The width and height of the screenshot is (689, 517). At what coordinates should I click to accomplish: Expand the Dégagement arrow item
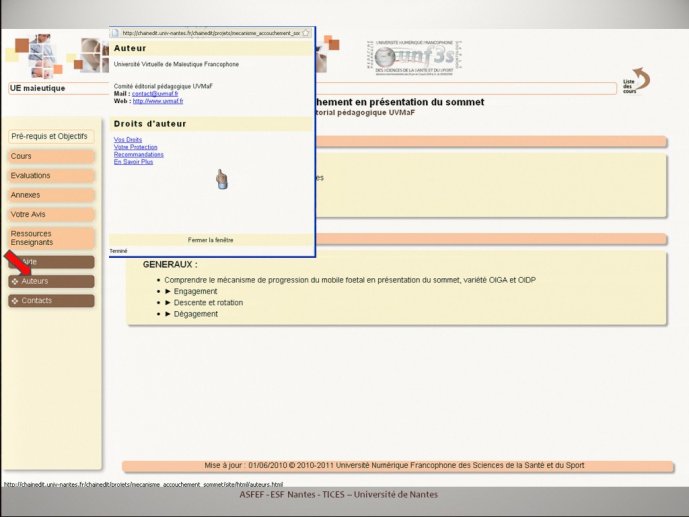tap(191, 314)
